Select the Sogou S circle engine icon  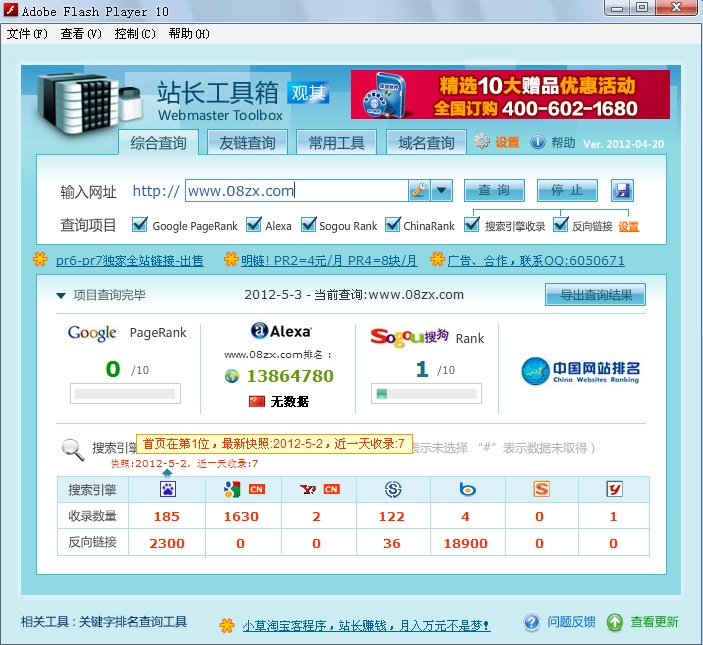coord(393,489)
